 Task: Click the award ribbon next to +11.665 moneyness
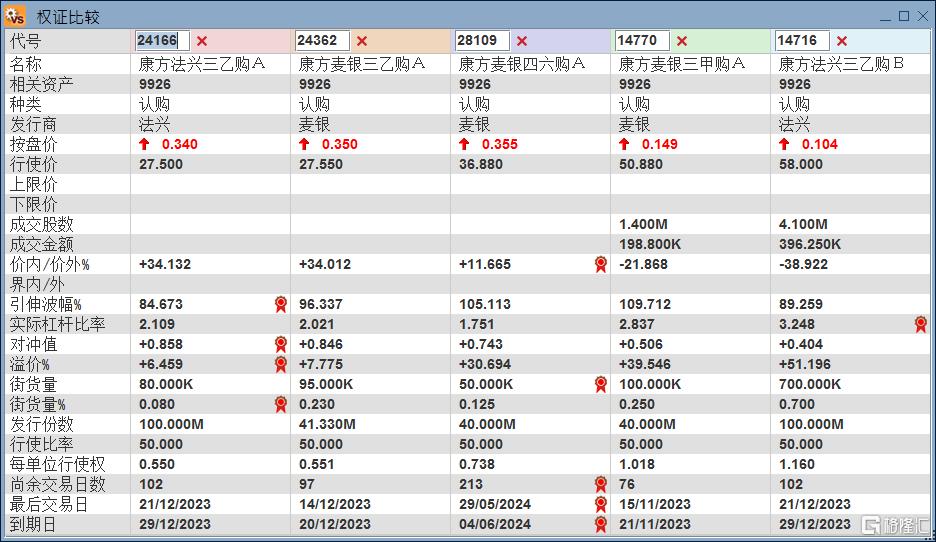(x=601, y=264)
